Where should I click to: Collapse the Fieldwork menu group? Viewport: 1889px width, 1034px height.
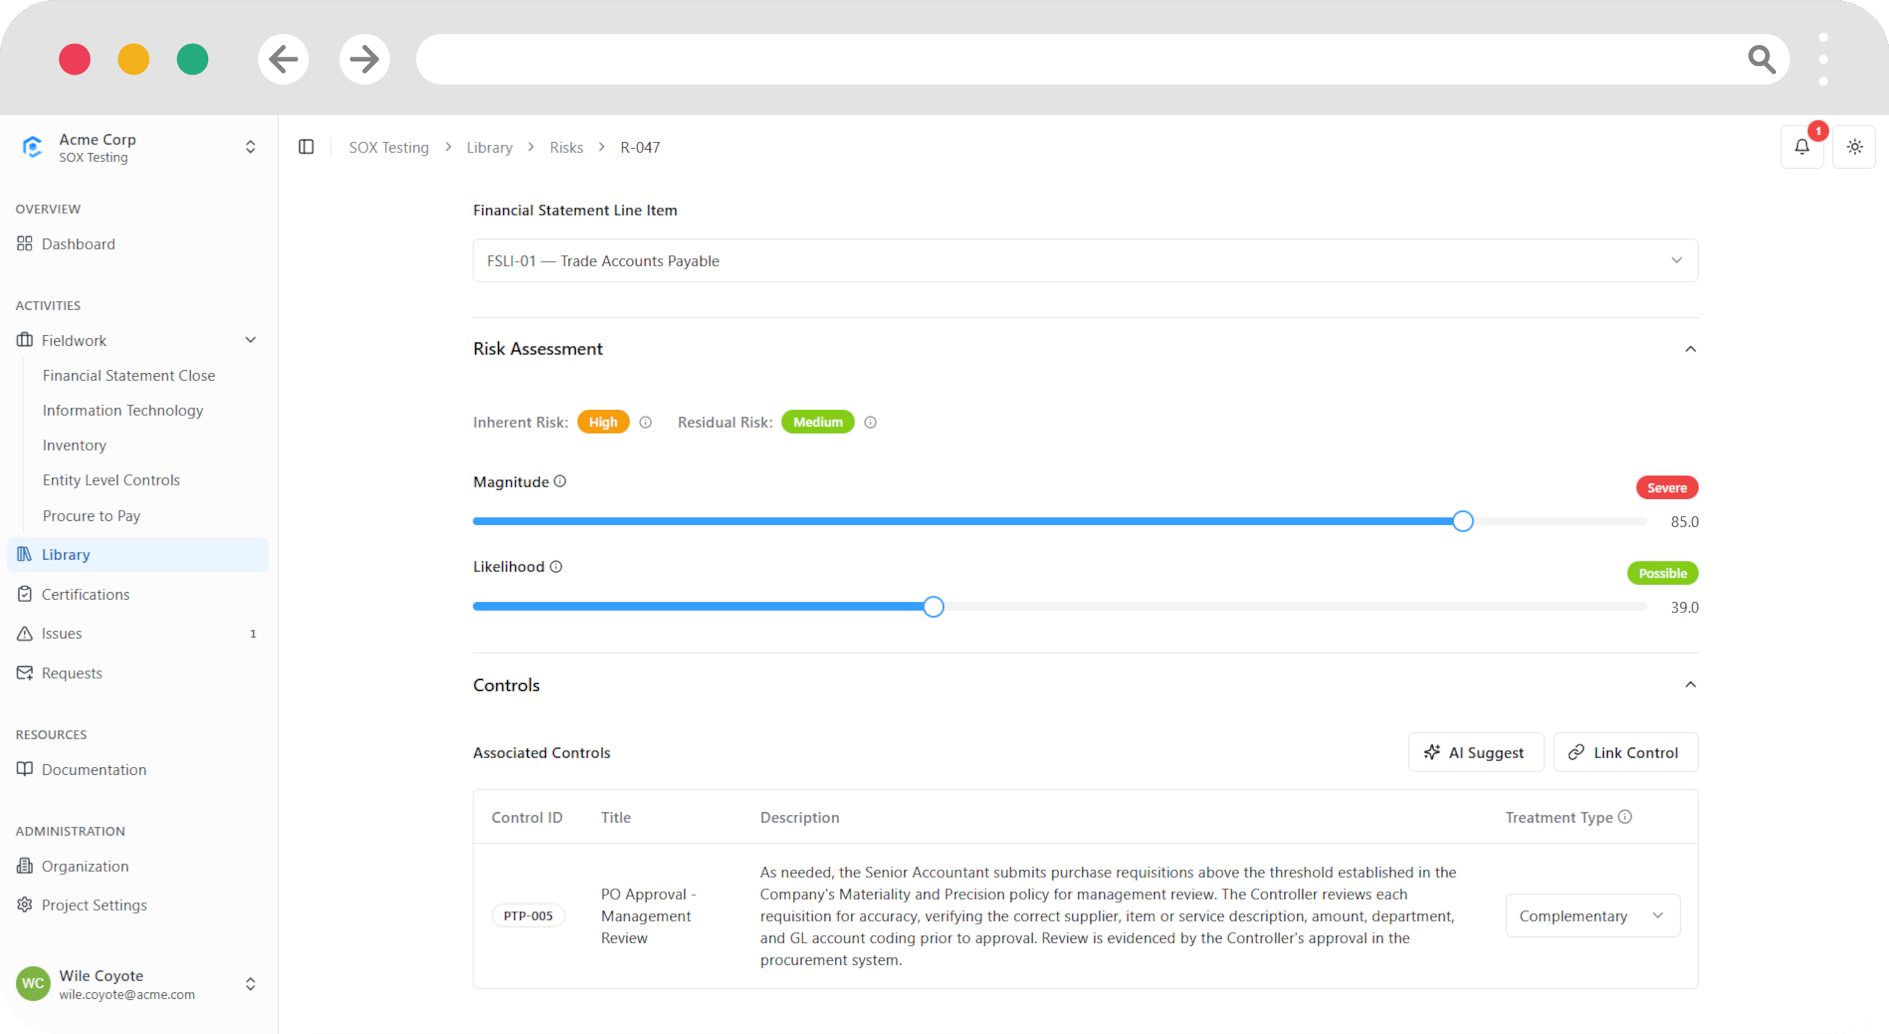[250, 340]
